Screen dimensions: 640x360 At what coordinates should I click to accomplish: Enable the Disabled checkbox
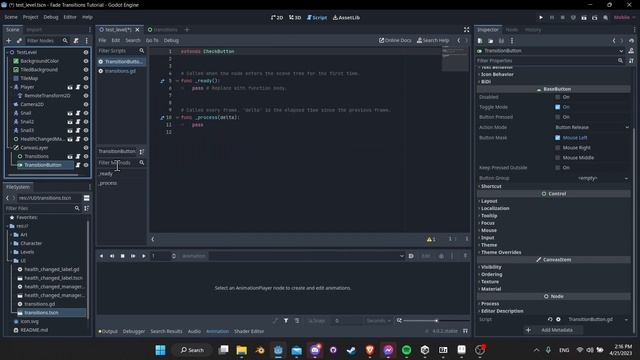pyautogui.click(x=558, y=97)
